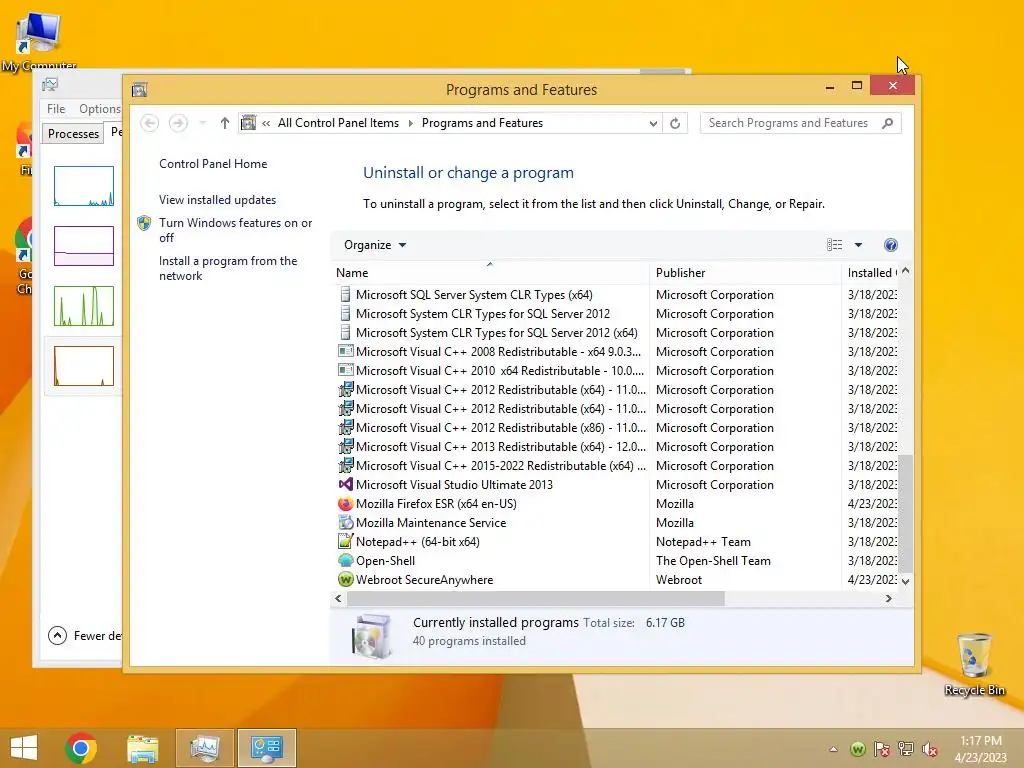Click Programs and Features breadcrumb segment
Screen dimensions: 1024x768
click(482, 123)
